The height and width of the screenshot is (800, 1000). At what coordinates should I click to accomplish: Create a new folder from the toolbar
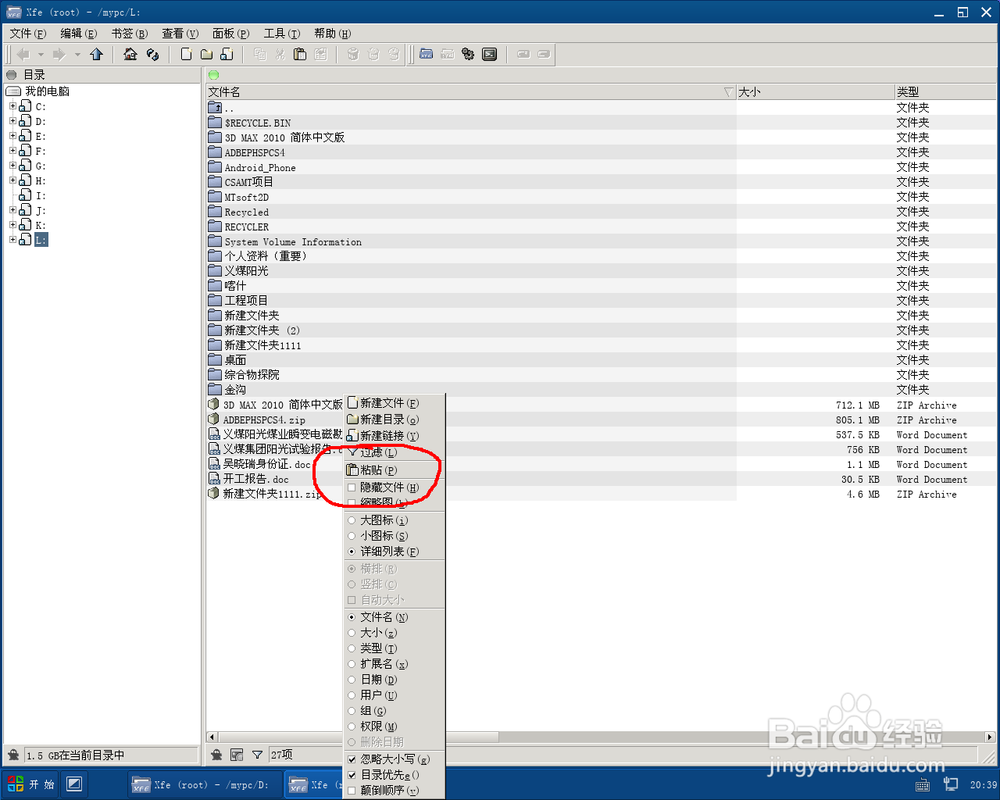click(207, 54)
